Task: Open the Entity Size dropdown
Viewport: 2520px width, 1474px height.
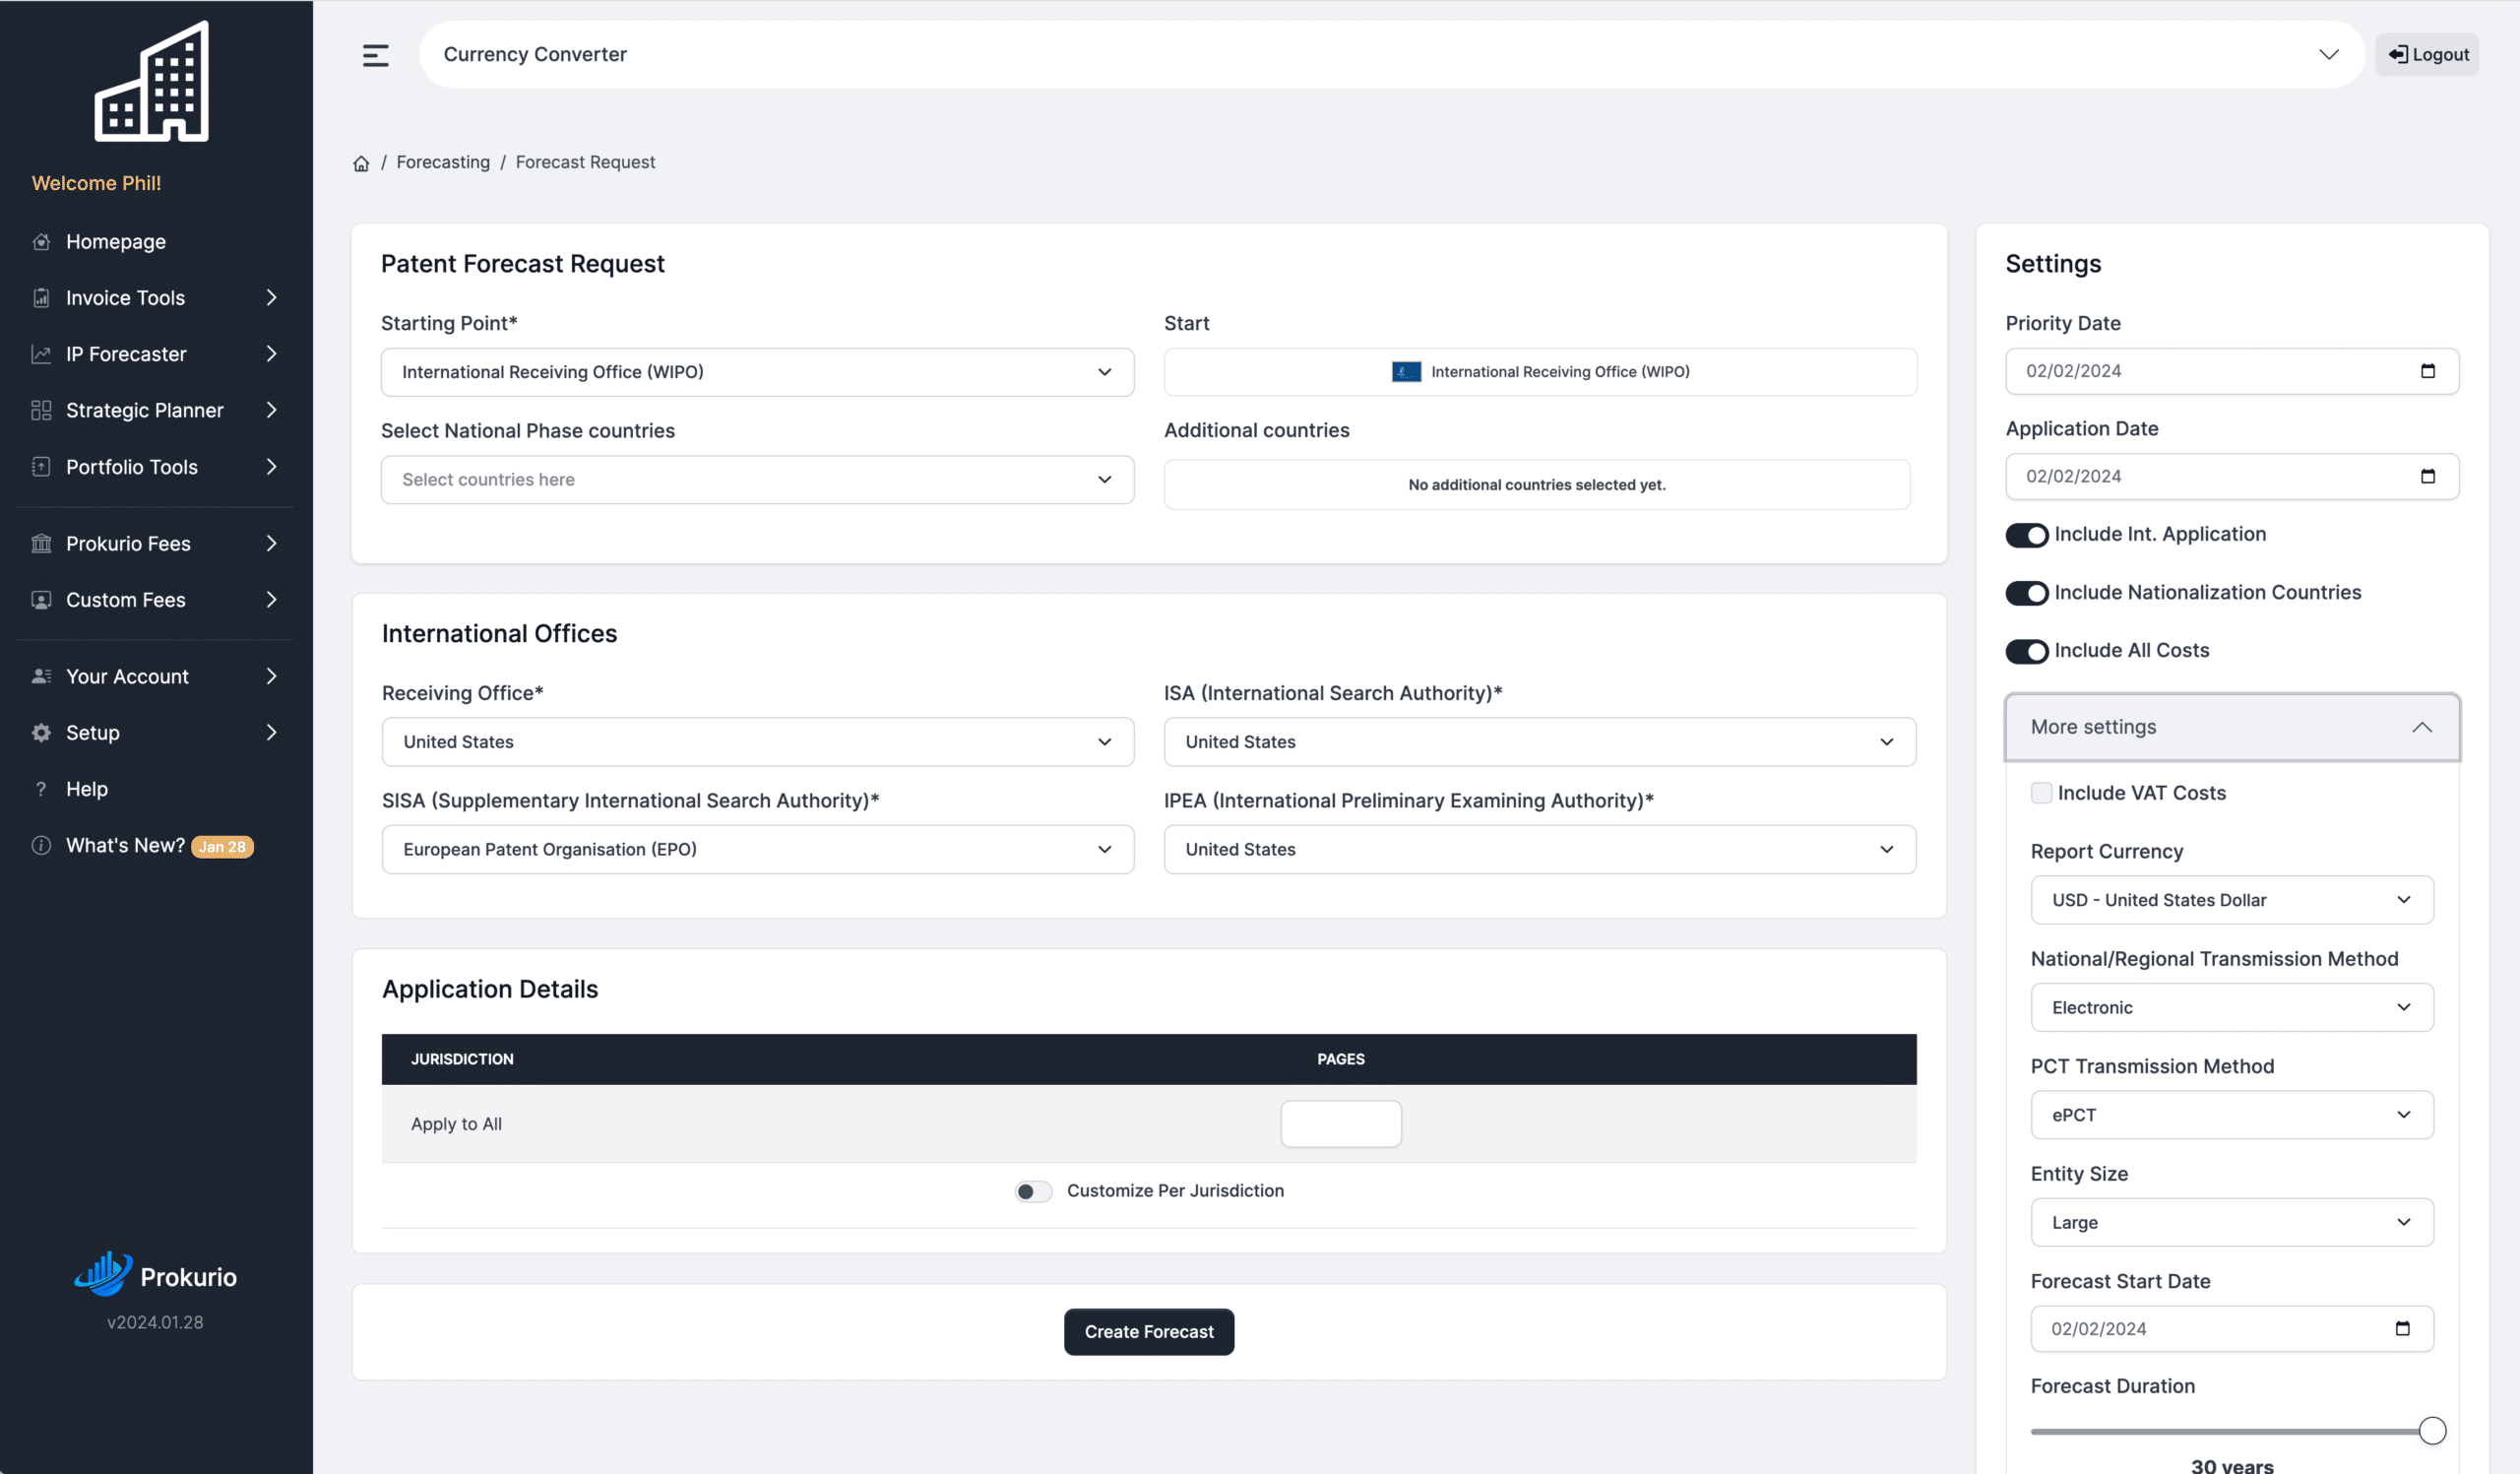Action: pos(2231,1222)
